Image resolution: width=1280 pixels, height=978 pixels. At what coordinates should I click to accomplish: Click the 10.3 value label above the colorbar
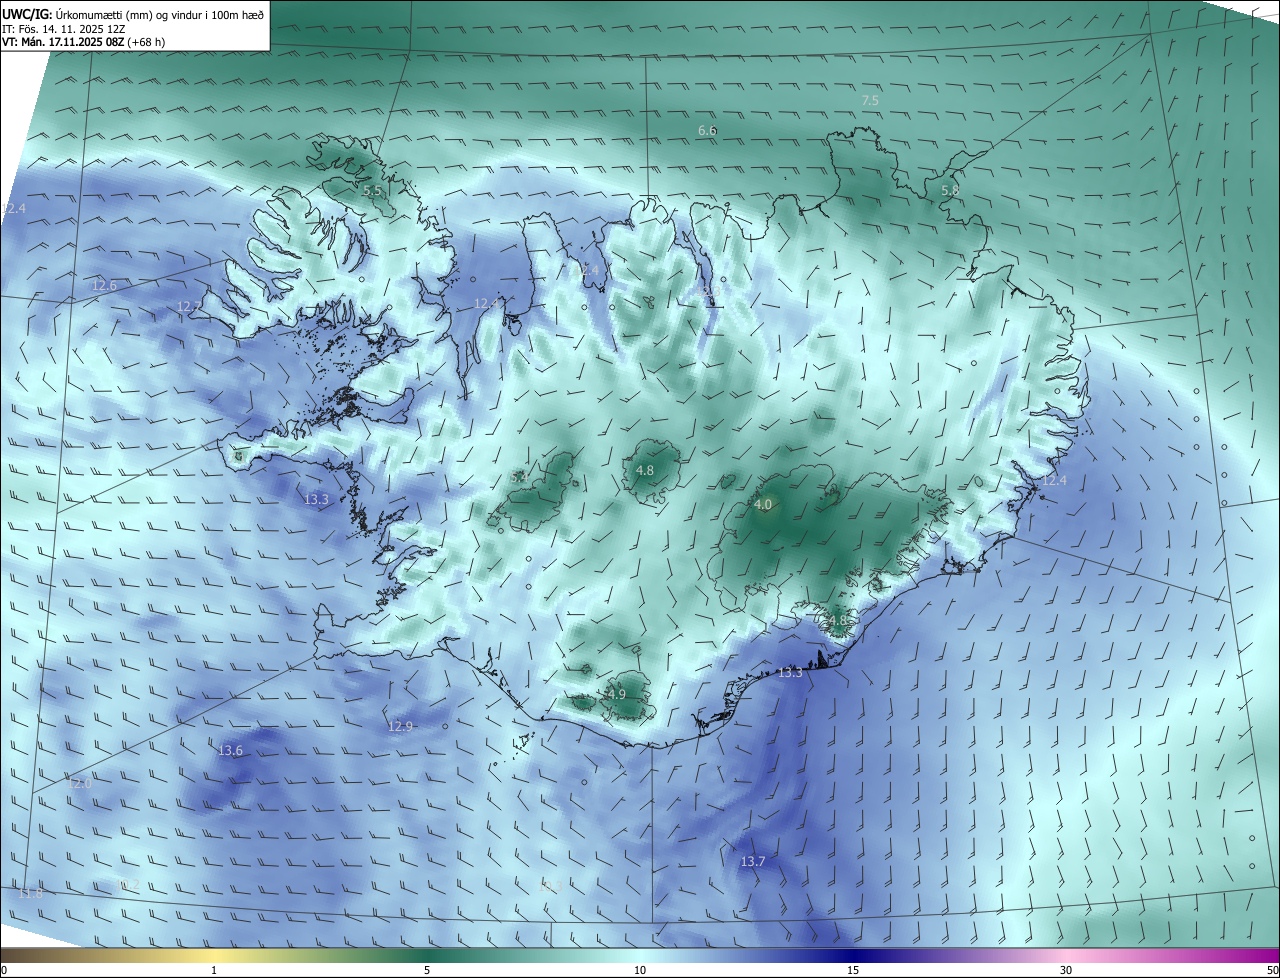[550, 886]
